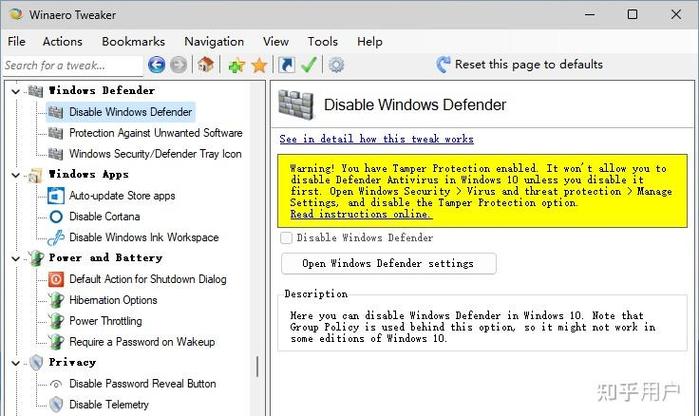Click the icon beside Disable Windows Defender item
Screen dimensions: 699x416
(56, 112)
